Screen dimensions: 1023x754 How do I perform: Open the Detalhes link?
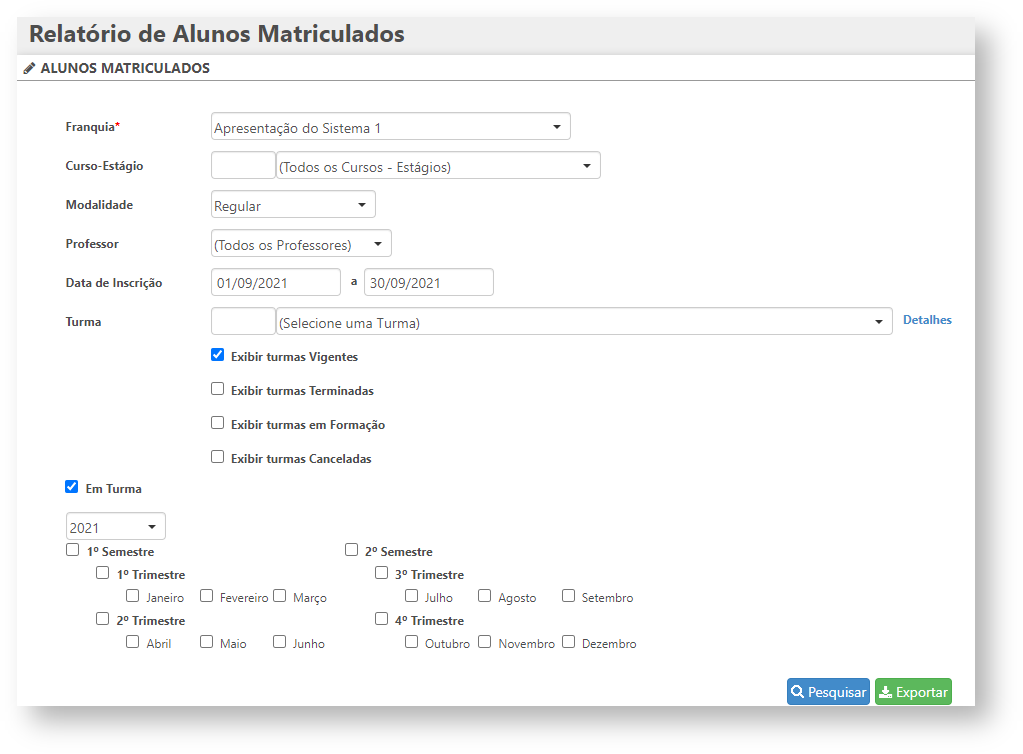point(927,320)
